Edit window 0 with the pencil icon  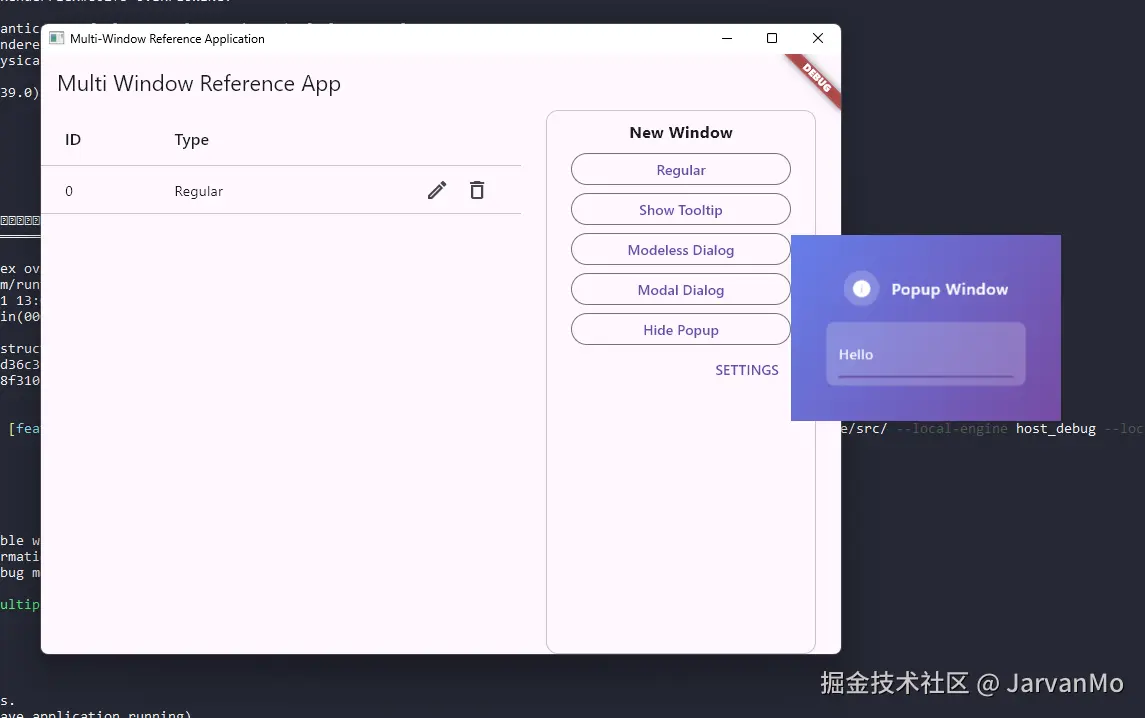point(437,191)
